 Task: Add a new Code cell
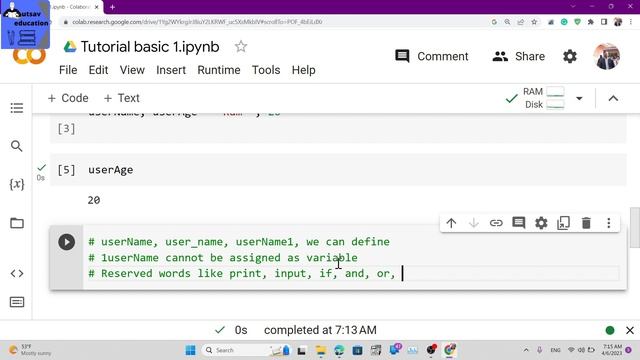68,98
